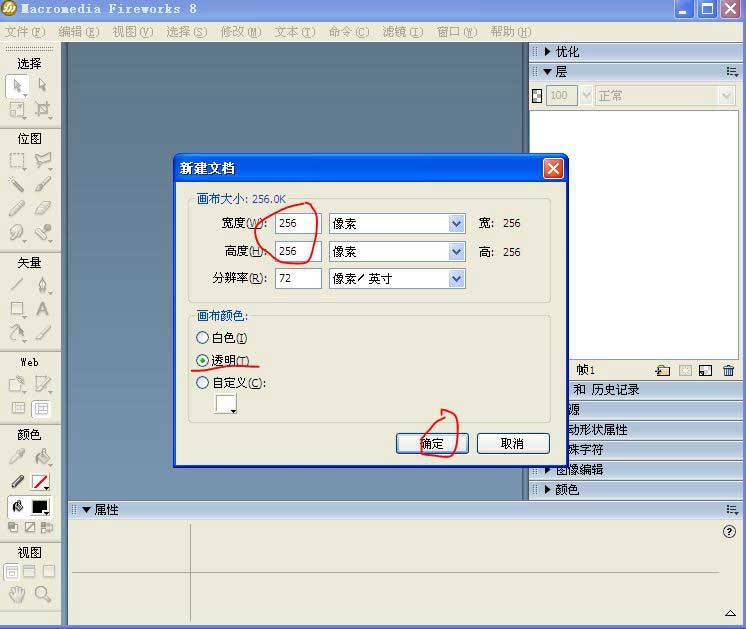This screenshot has height=629, width=746.
Task: Select the Pointer tool in the toolbox
Action: [18, 87]
